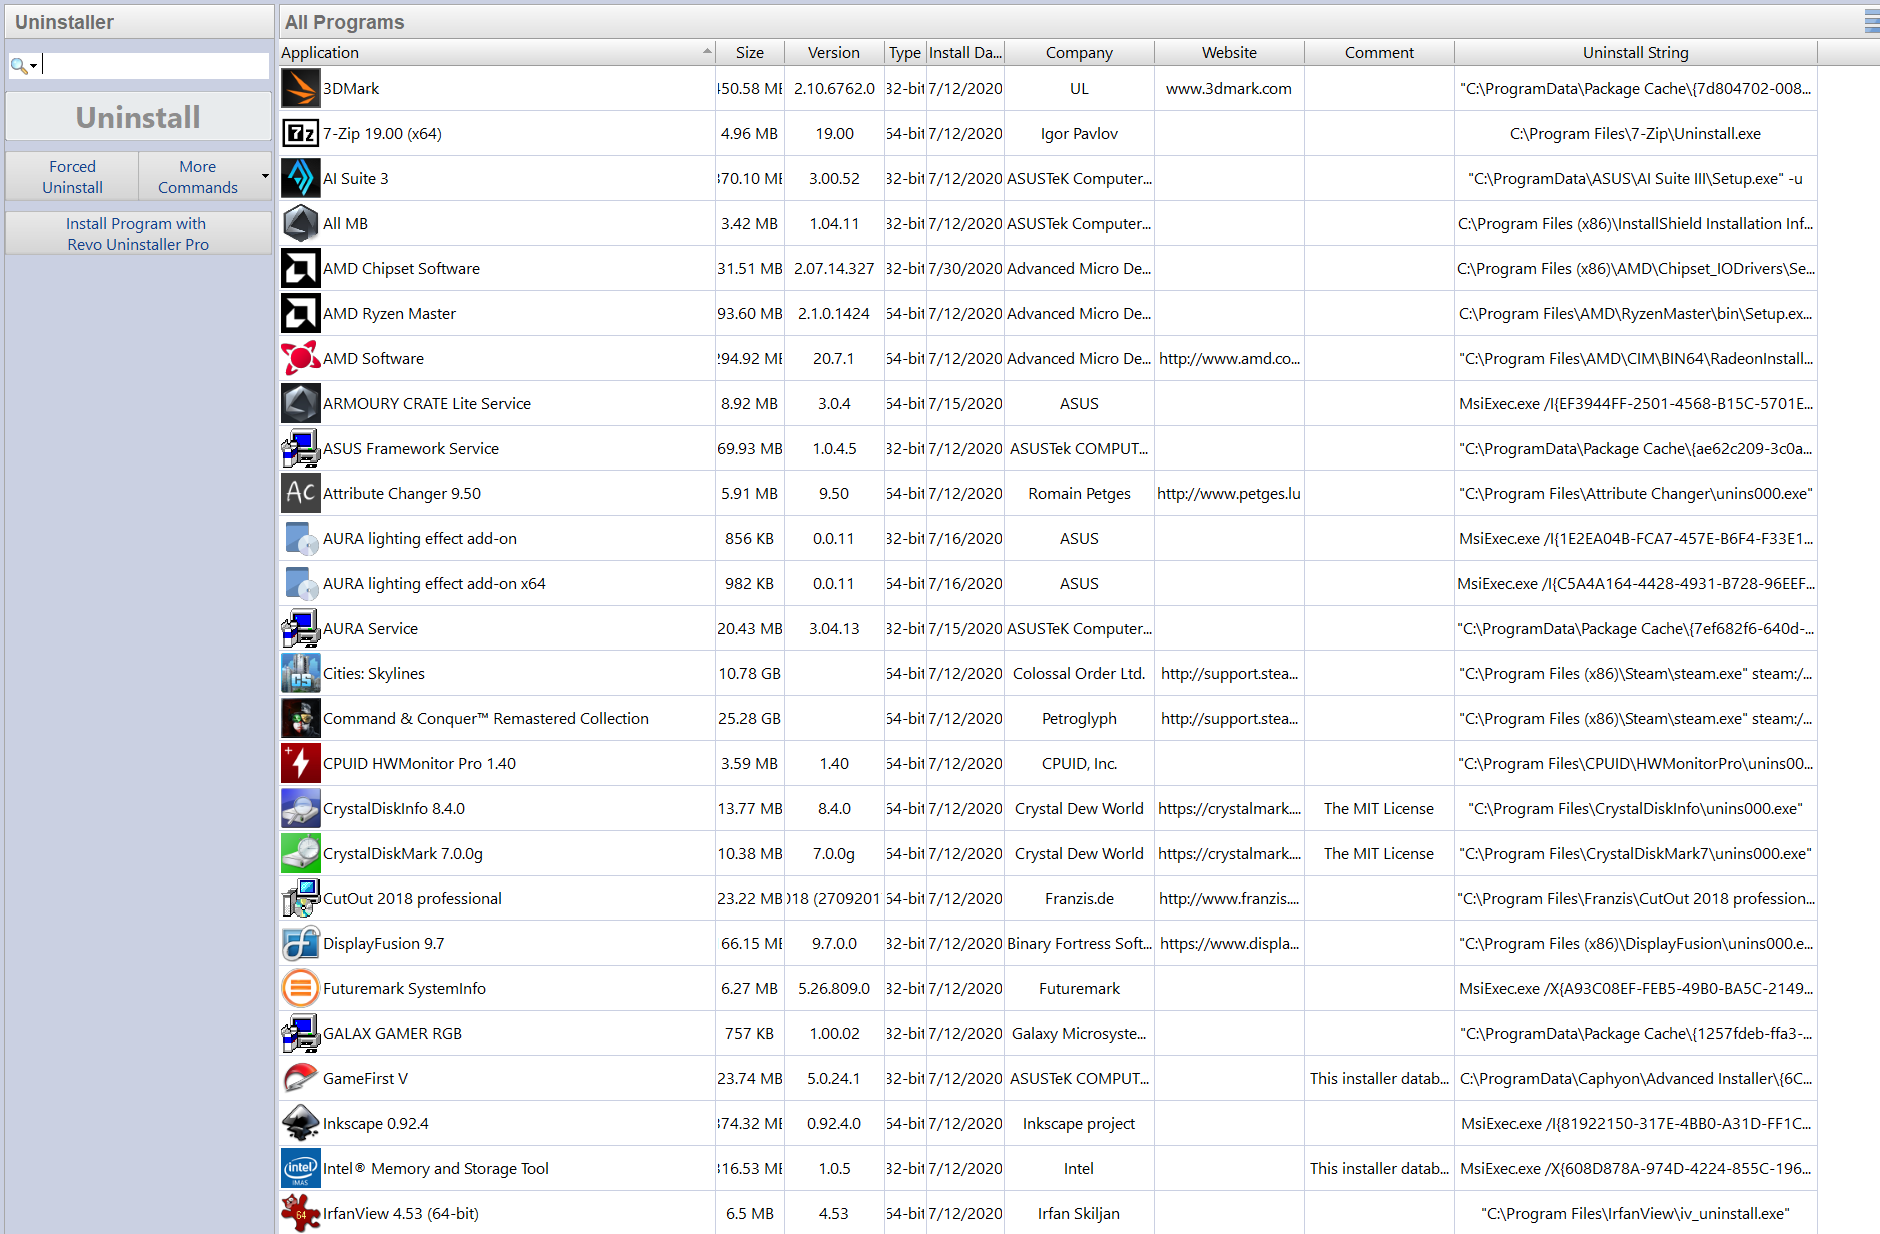Click the Irfan Skiljan company cell
The width and height of the screenshot is (1880, 1234).
[1079, 1213]
